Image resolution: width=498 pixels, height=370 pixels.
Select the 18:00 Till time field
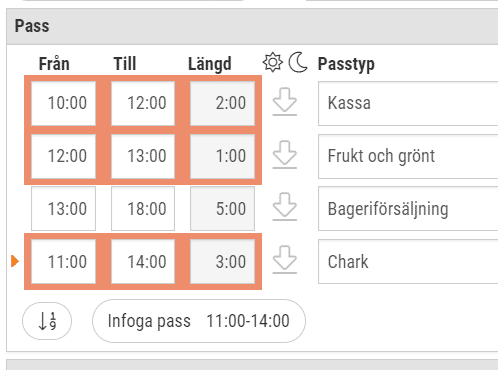pyautogui.click(x=143, y=209)
